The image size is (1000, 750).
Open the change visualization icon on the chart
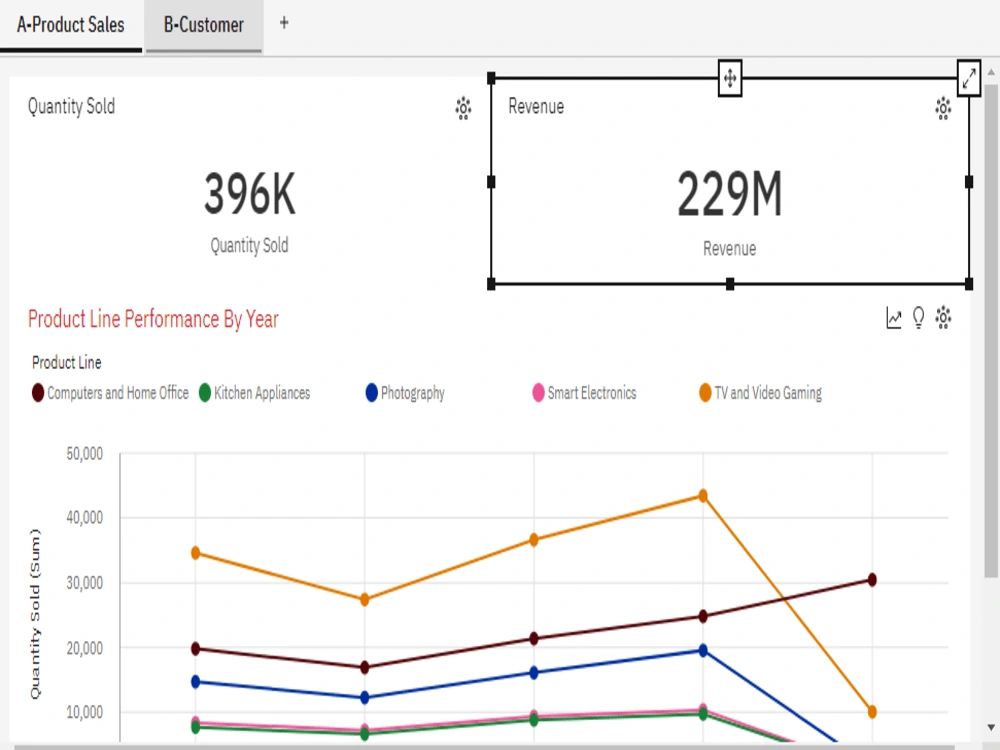(893, 316)
